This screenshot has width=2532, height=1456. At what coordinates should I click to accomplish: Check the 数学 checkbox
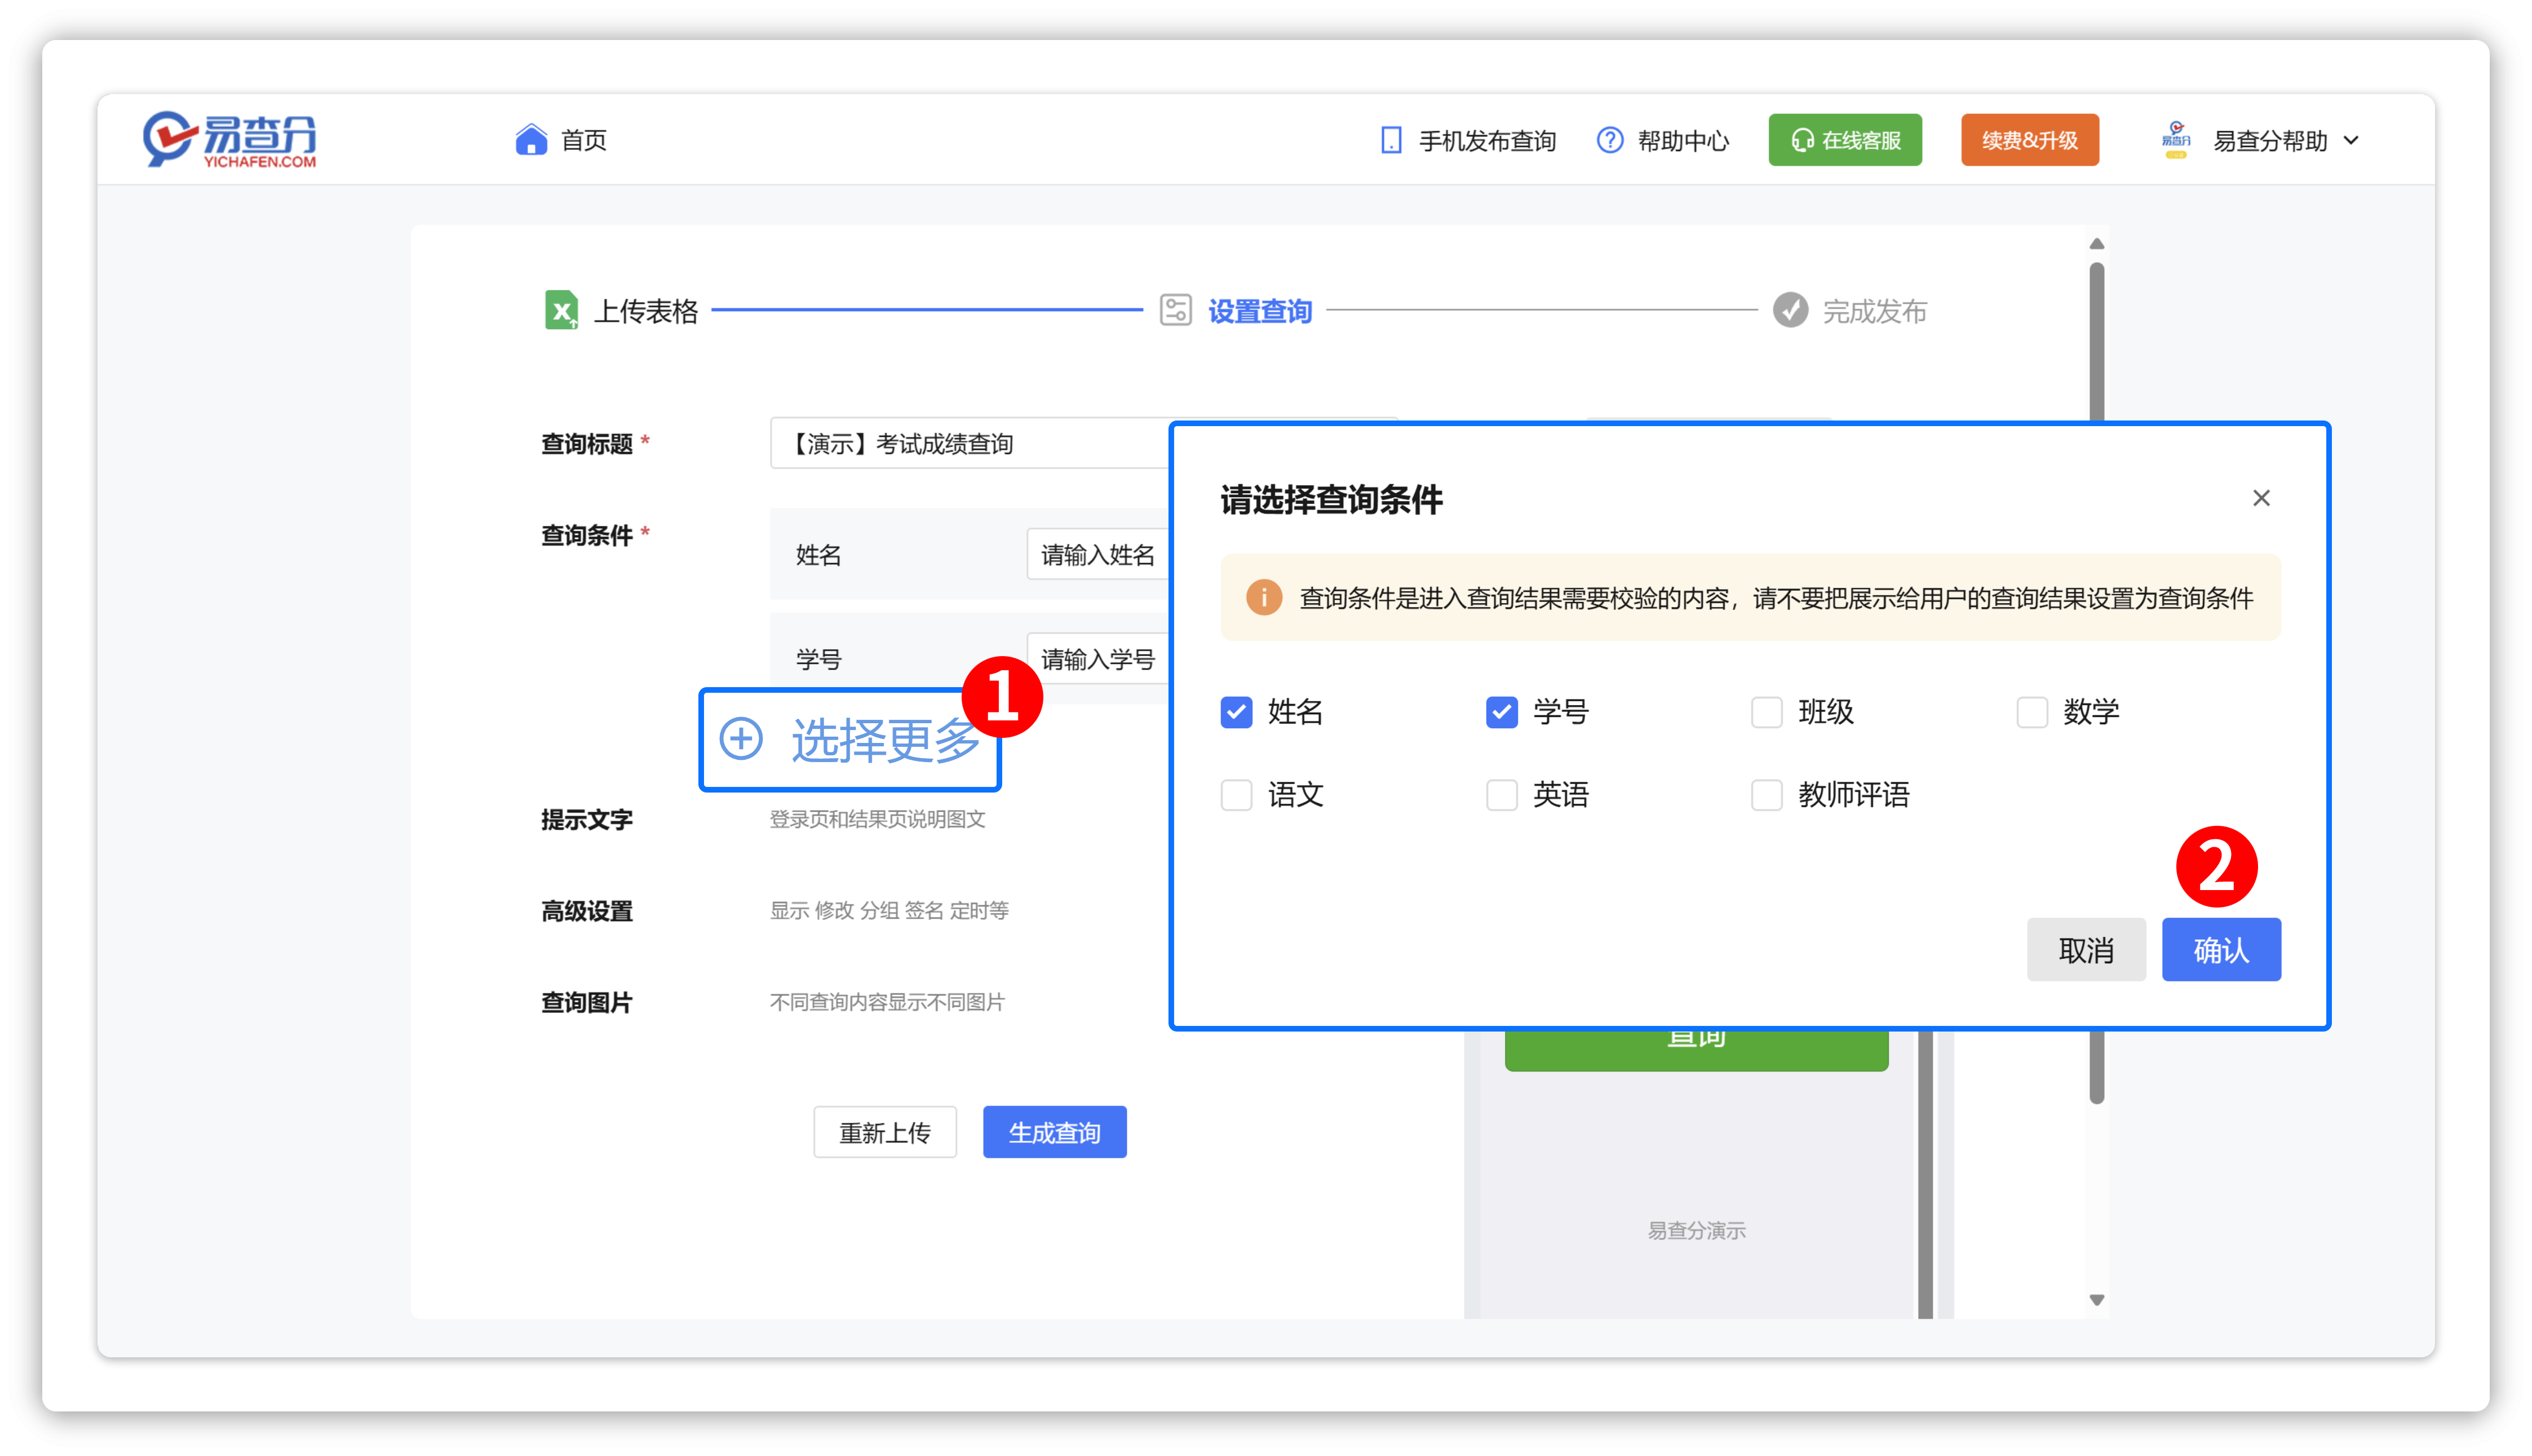2031,712
